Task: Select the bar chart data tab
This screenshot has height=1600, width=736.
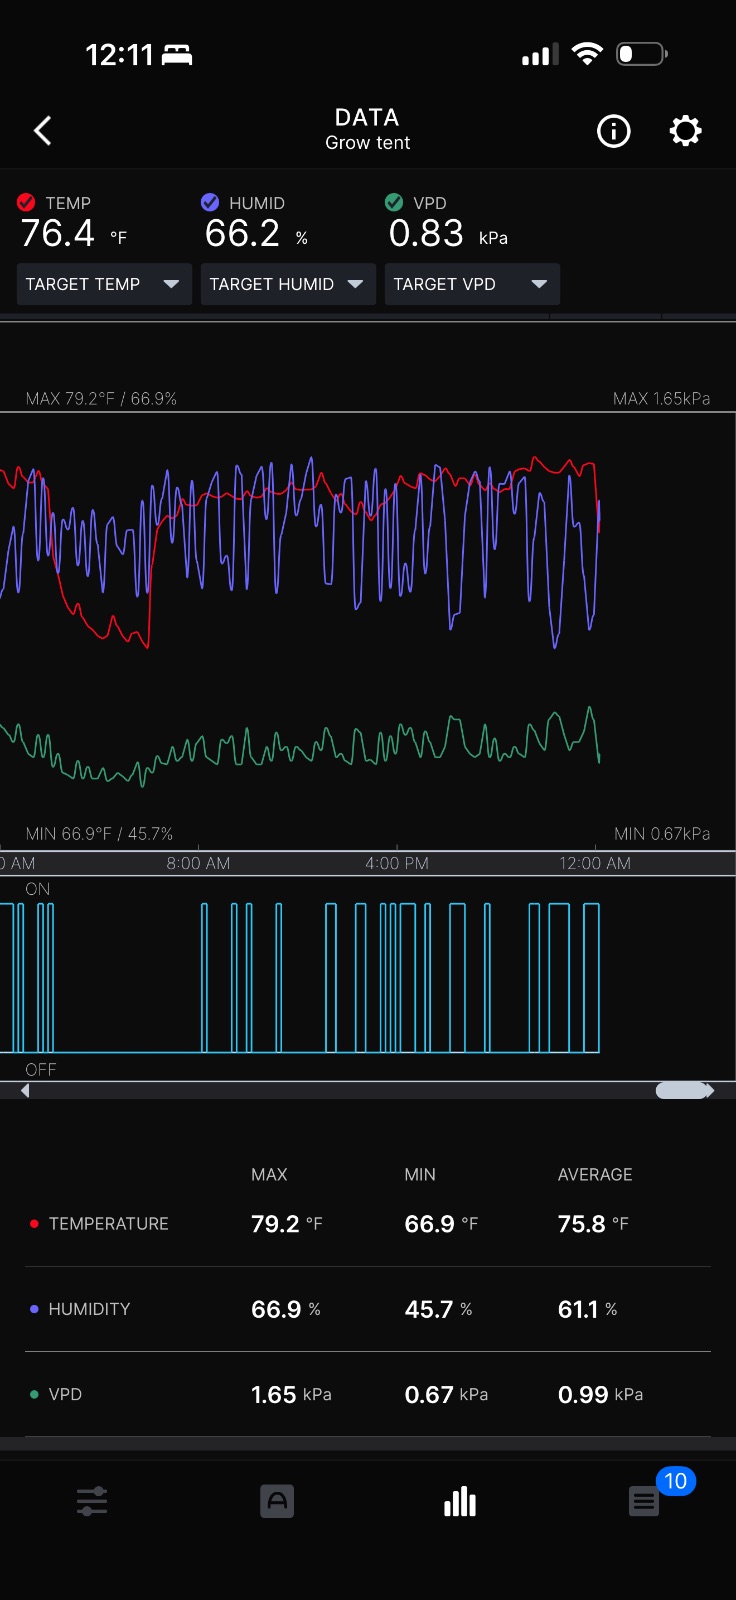Action: coord(460,1501)
